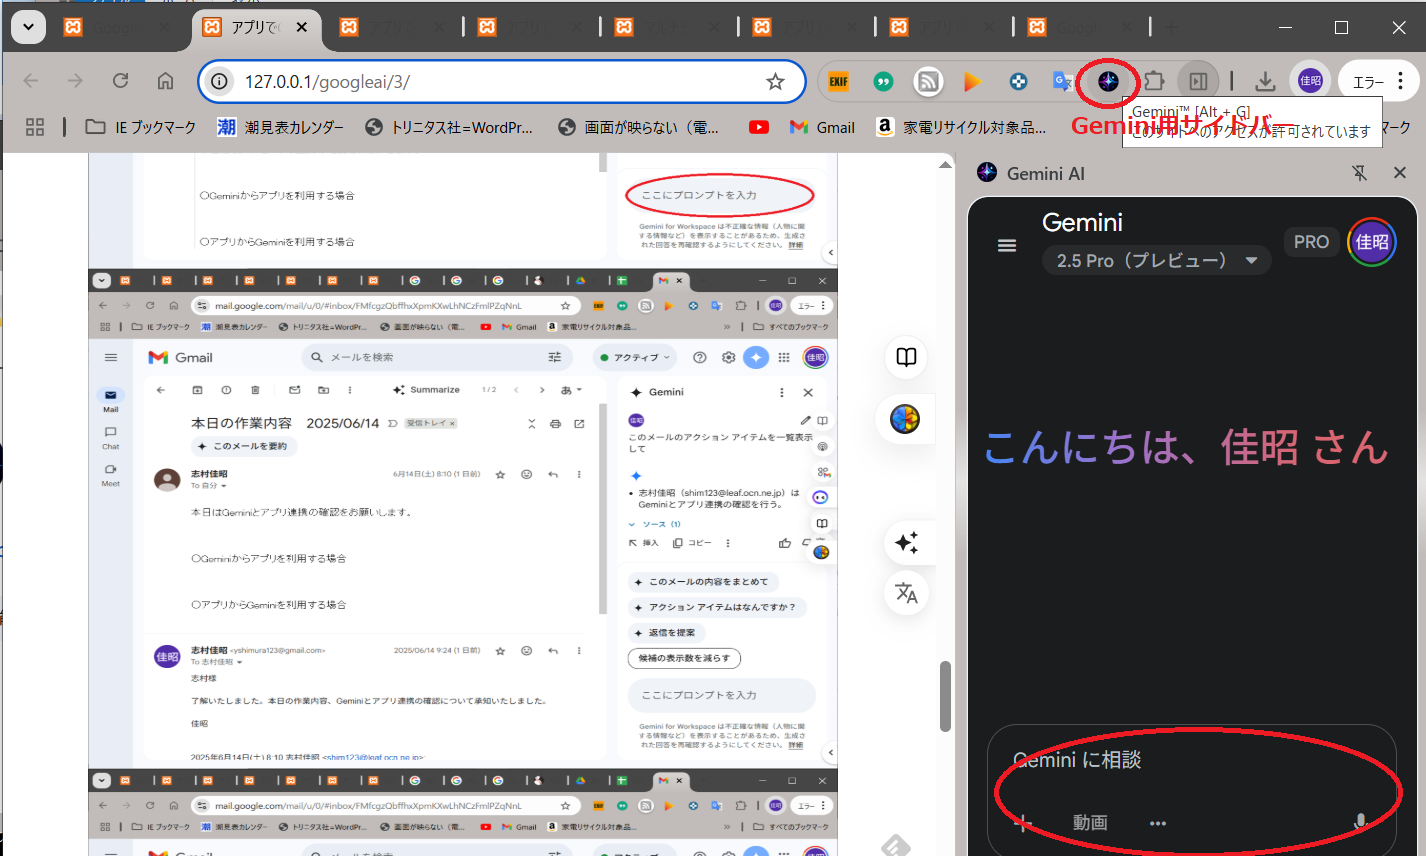
Task: Click the floating open-book icon
Action: [906, 357]
